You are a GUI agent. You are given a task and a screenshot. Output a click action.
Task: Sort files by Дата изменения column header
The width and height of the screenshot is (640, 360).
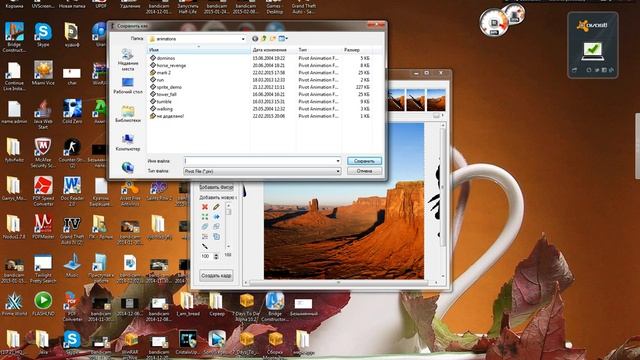point(273,50)
